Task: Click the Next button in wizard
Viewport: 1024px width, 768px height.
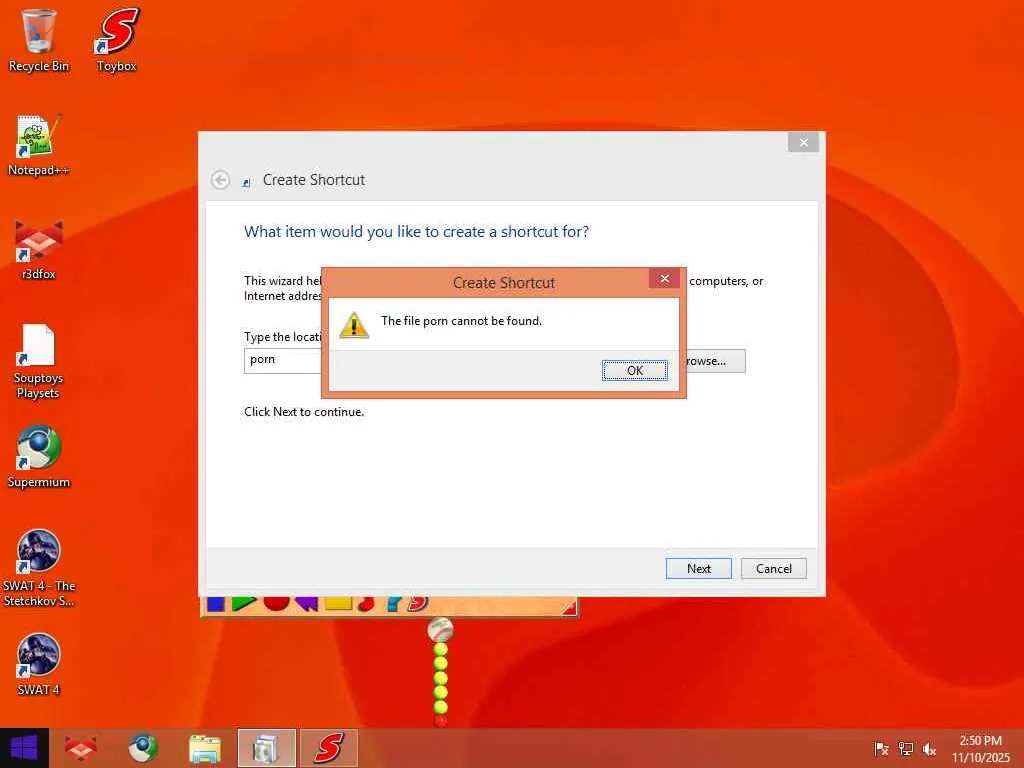Action: click(x=698, y=569)
